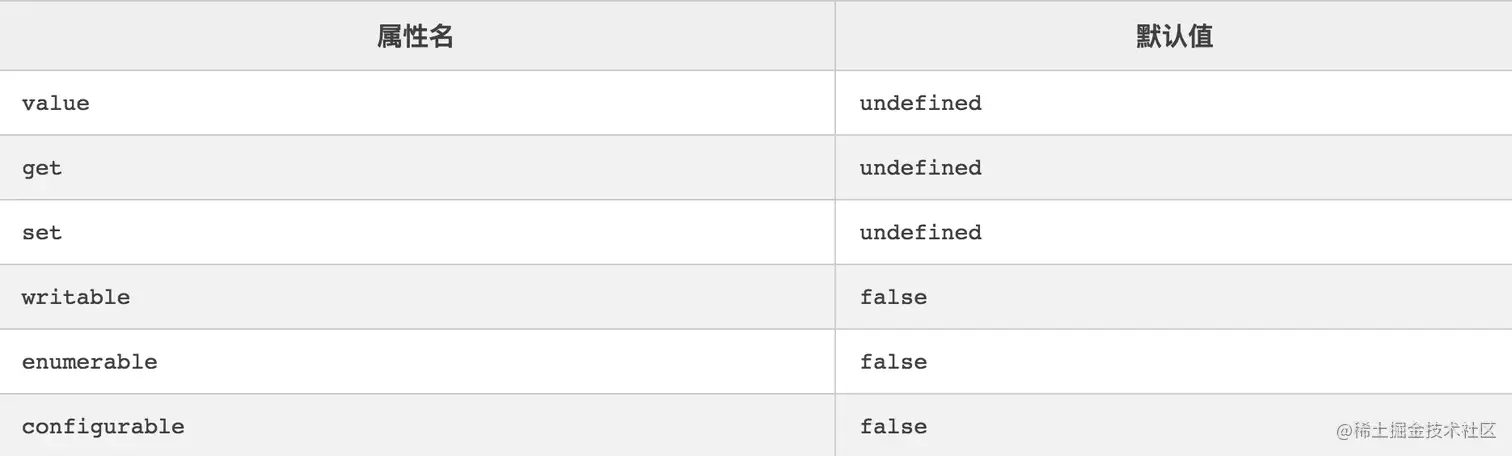This screenshot has height=456, width=1512.
Task: Click undefined default in the value row
Action: 920,103
